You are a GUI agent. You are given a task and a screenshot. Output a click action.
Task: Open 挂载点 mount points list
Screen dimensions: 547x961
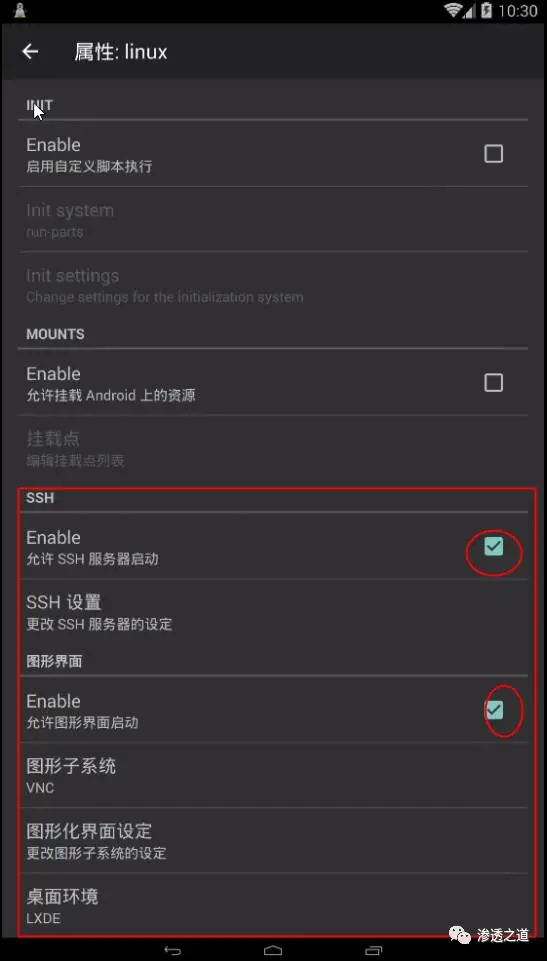click(x=273, y=449)
